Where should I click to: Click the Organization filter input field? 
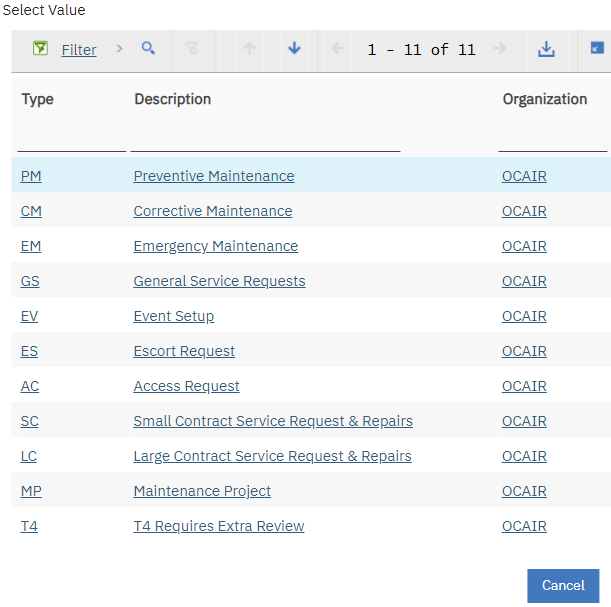552,139
